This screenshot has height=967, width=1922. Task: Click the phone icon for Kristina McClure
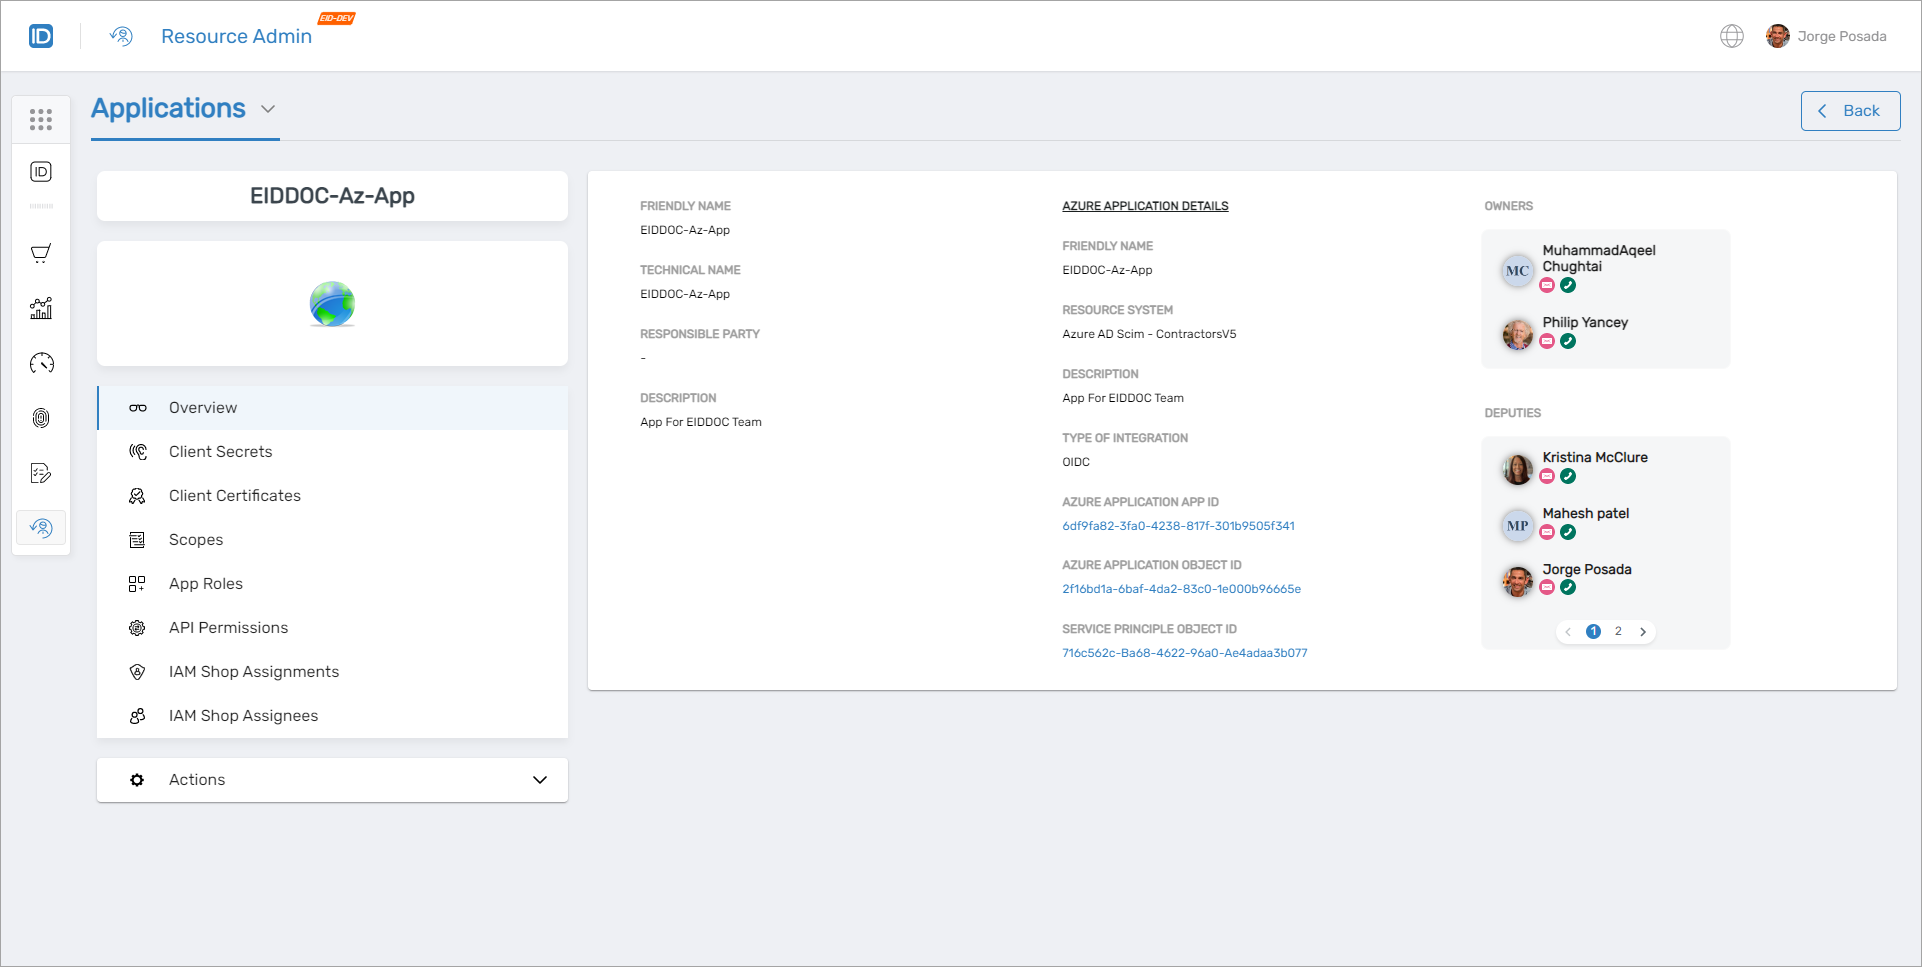pyautogui.click(x=1569, y=476)
